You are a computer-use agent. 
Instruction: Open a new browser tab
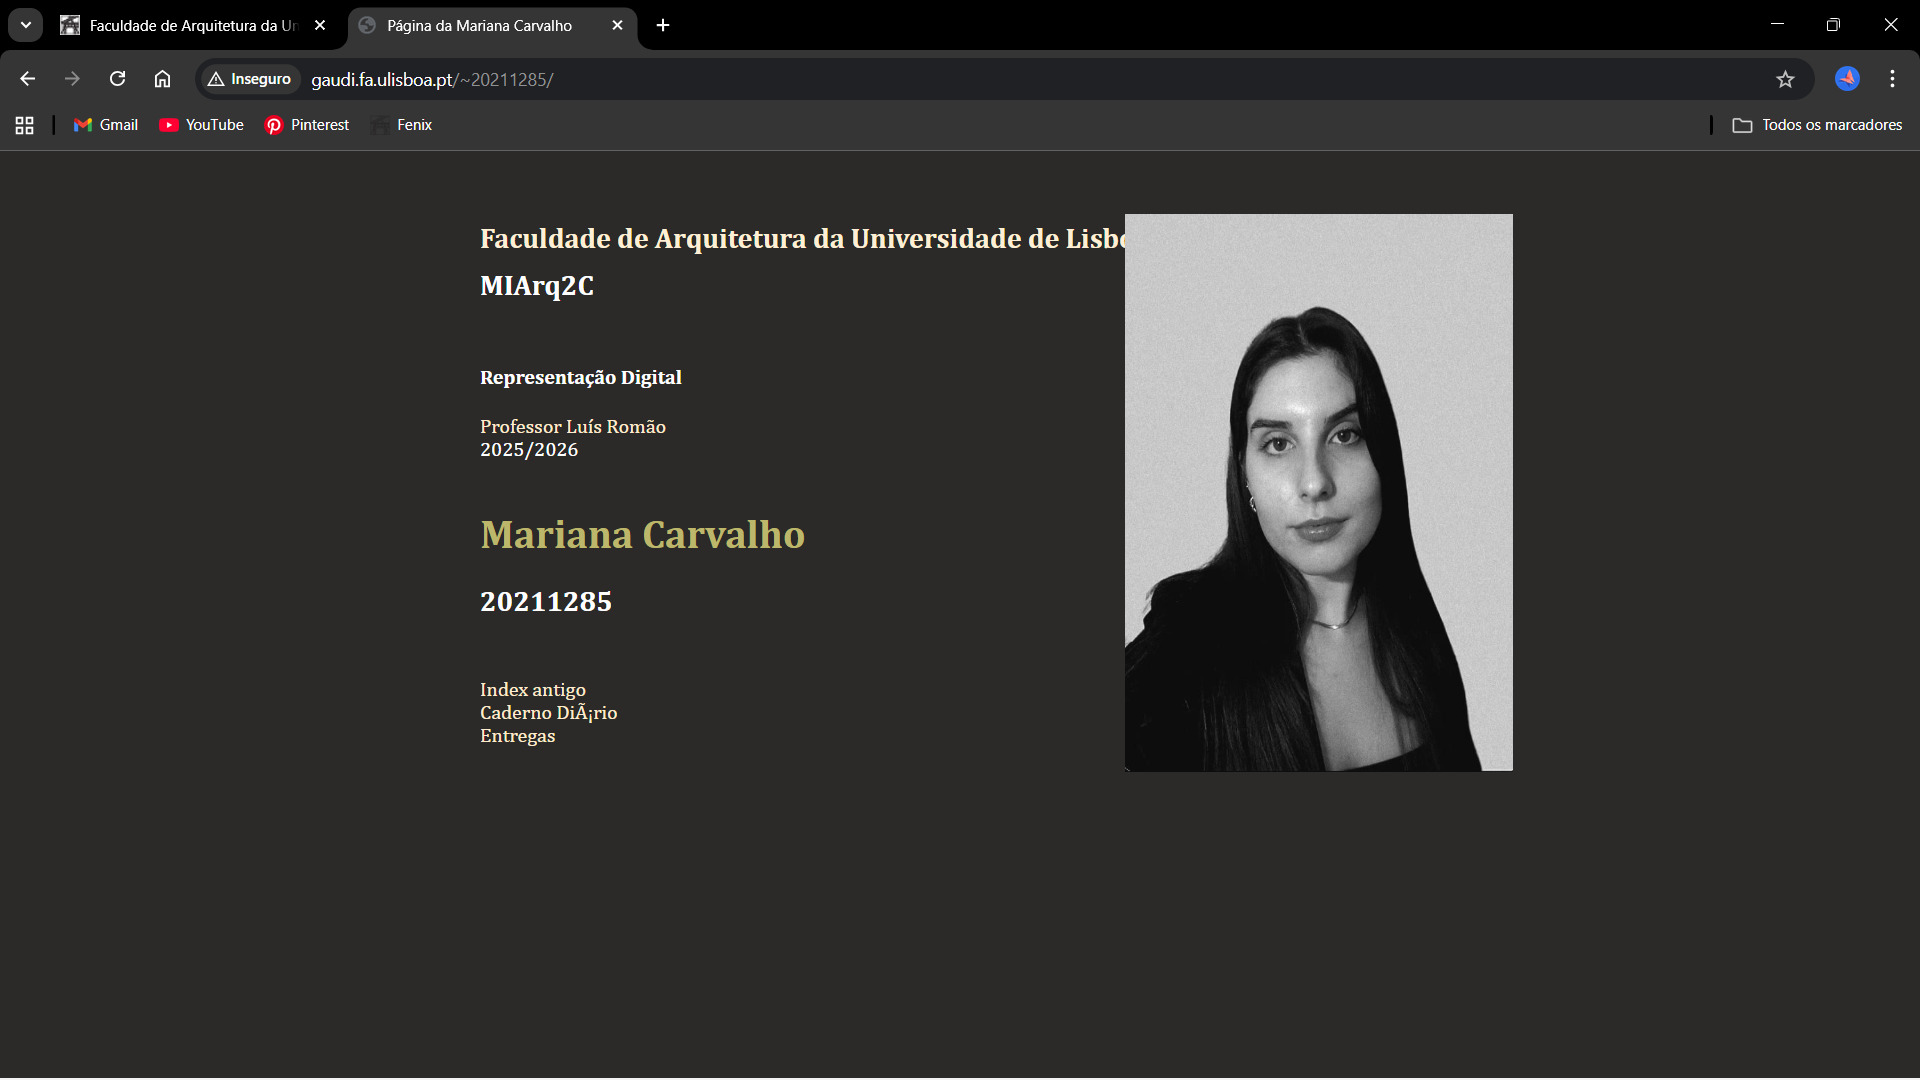(663, 25)
